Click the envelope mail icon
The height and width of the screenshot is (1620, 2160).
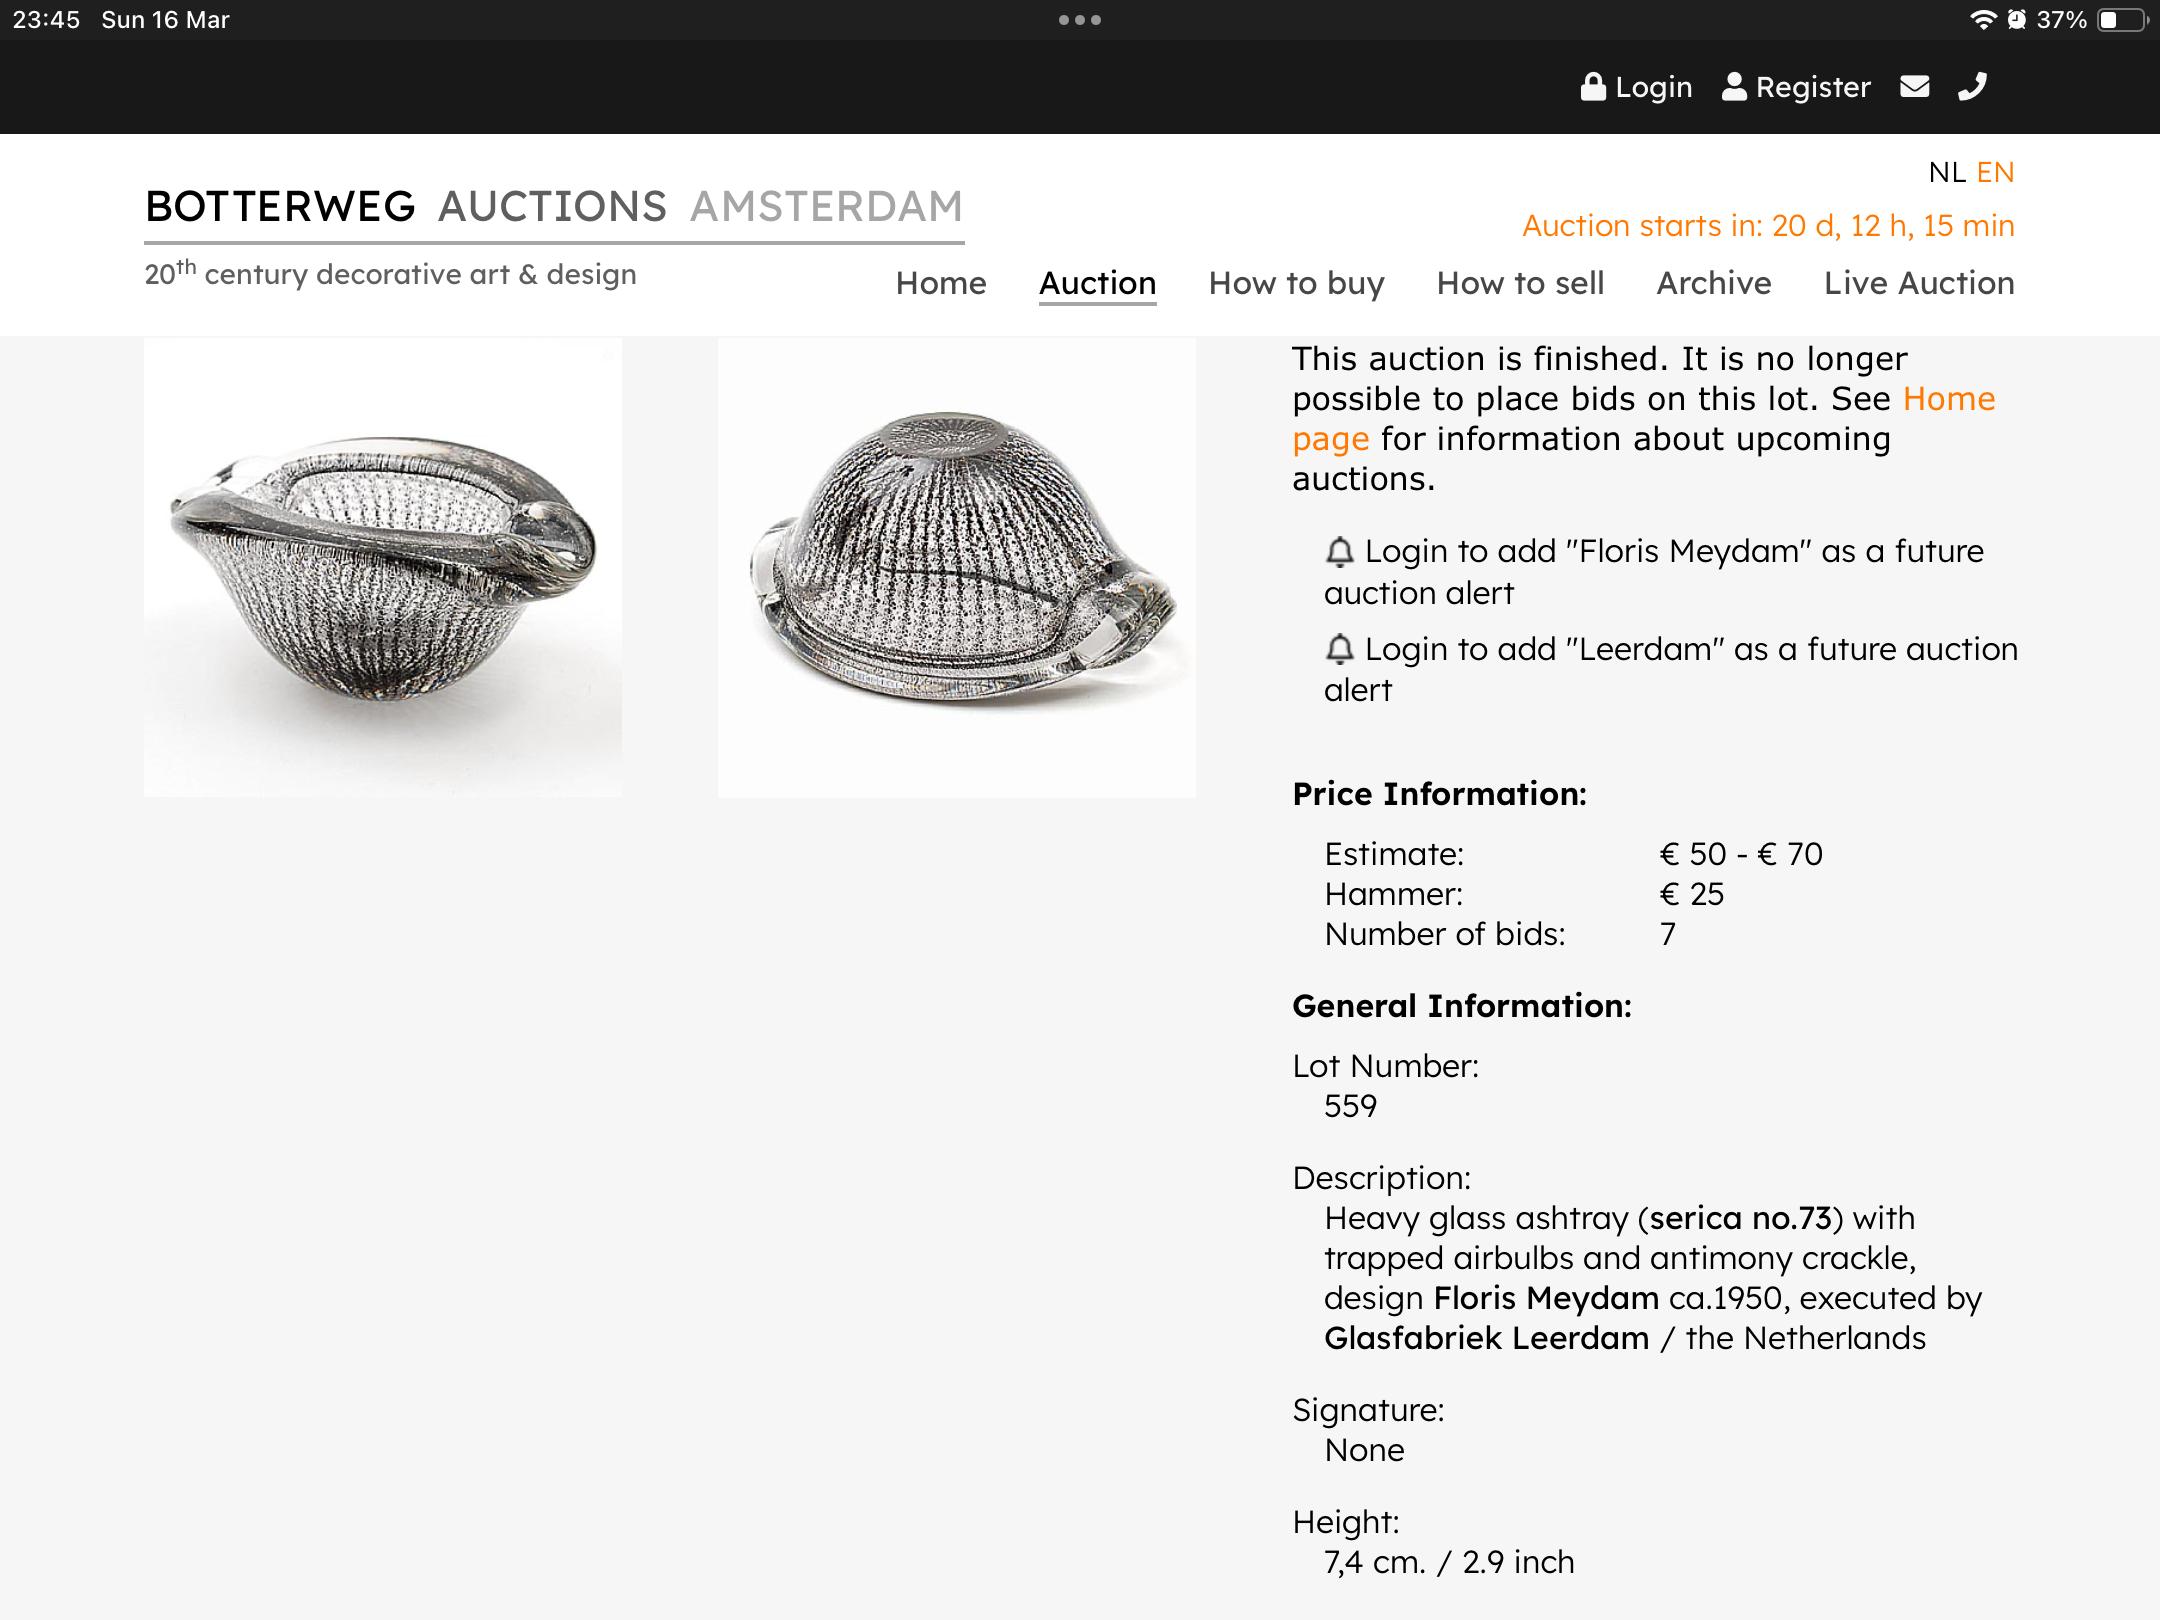[x=1914, y=87]
